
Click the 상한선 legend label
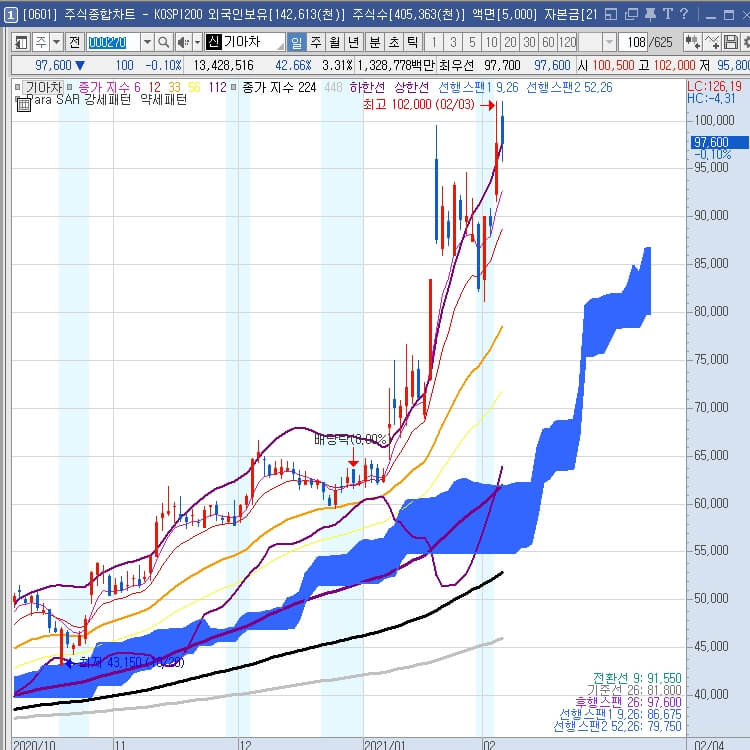point(411,88)
